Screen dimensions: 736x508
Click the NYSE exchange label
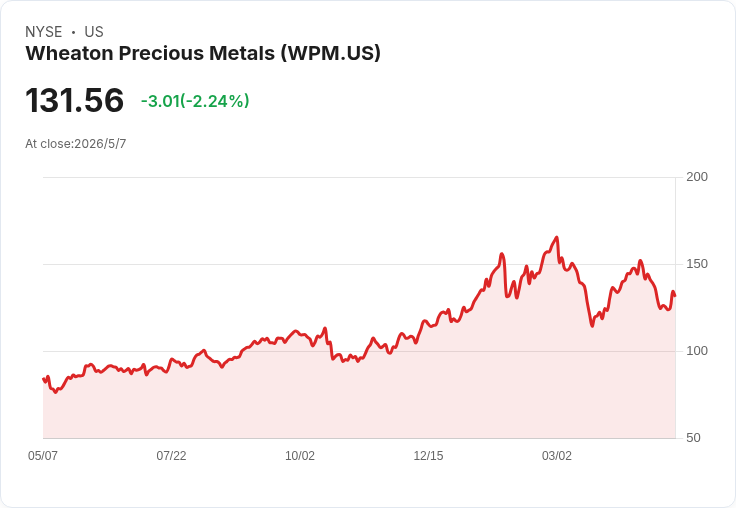tap(44, 32)
